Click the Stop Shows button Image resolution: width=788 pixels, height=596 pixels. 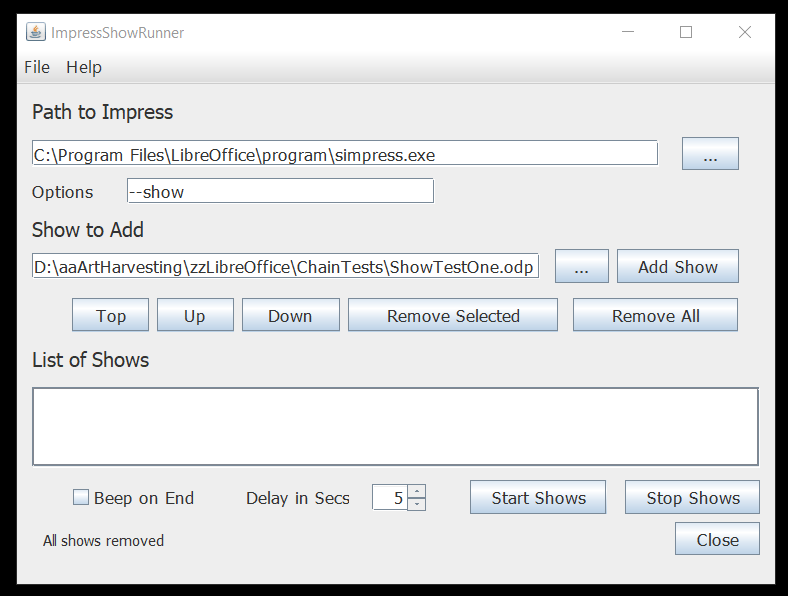coord(692,497)
